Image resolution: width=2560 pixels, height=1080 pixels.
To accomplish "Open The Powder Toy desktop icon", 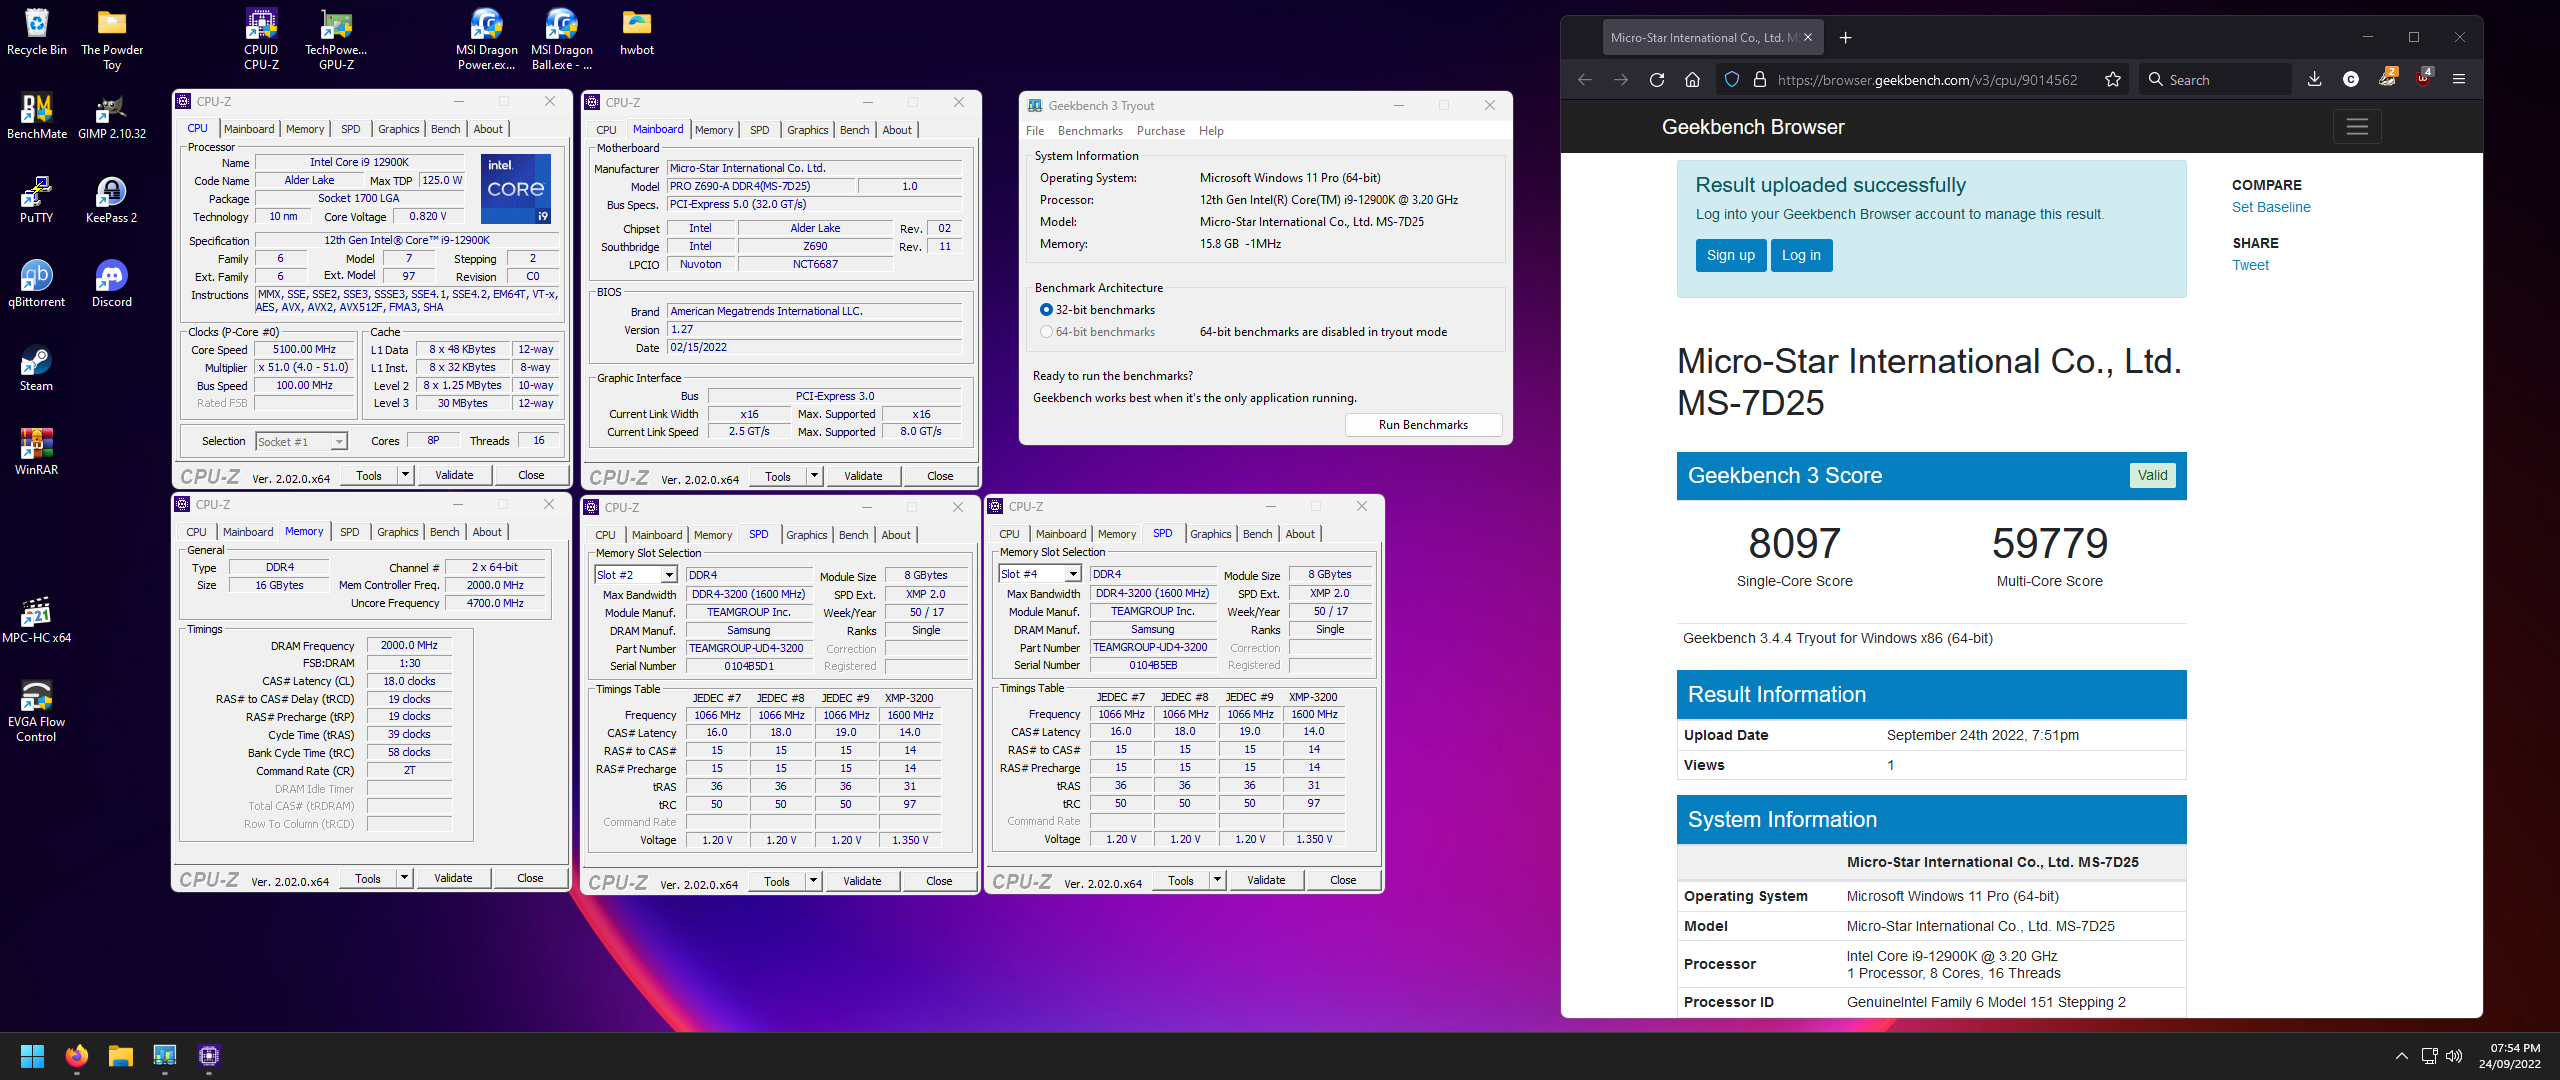I will [112, 40].
